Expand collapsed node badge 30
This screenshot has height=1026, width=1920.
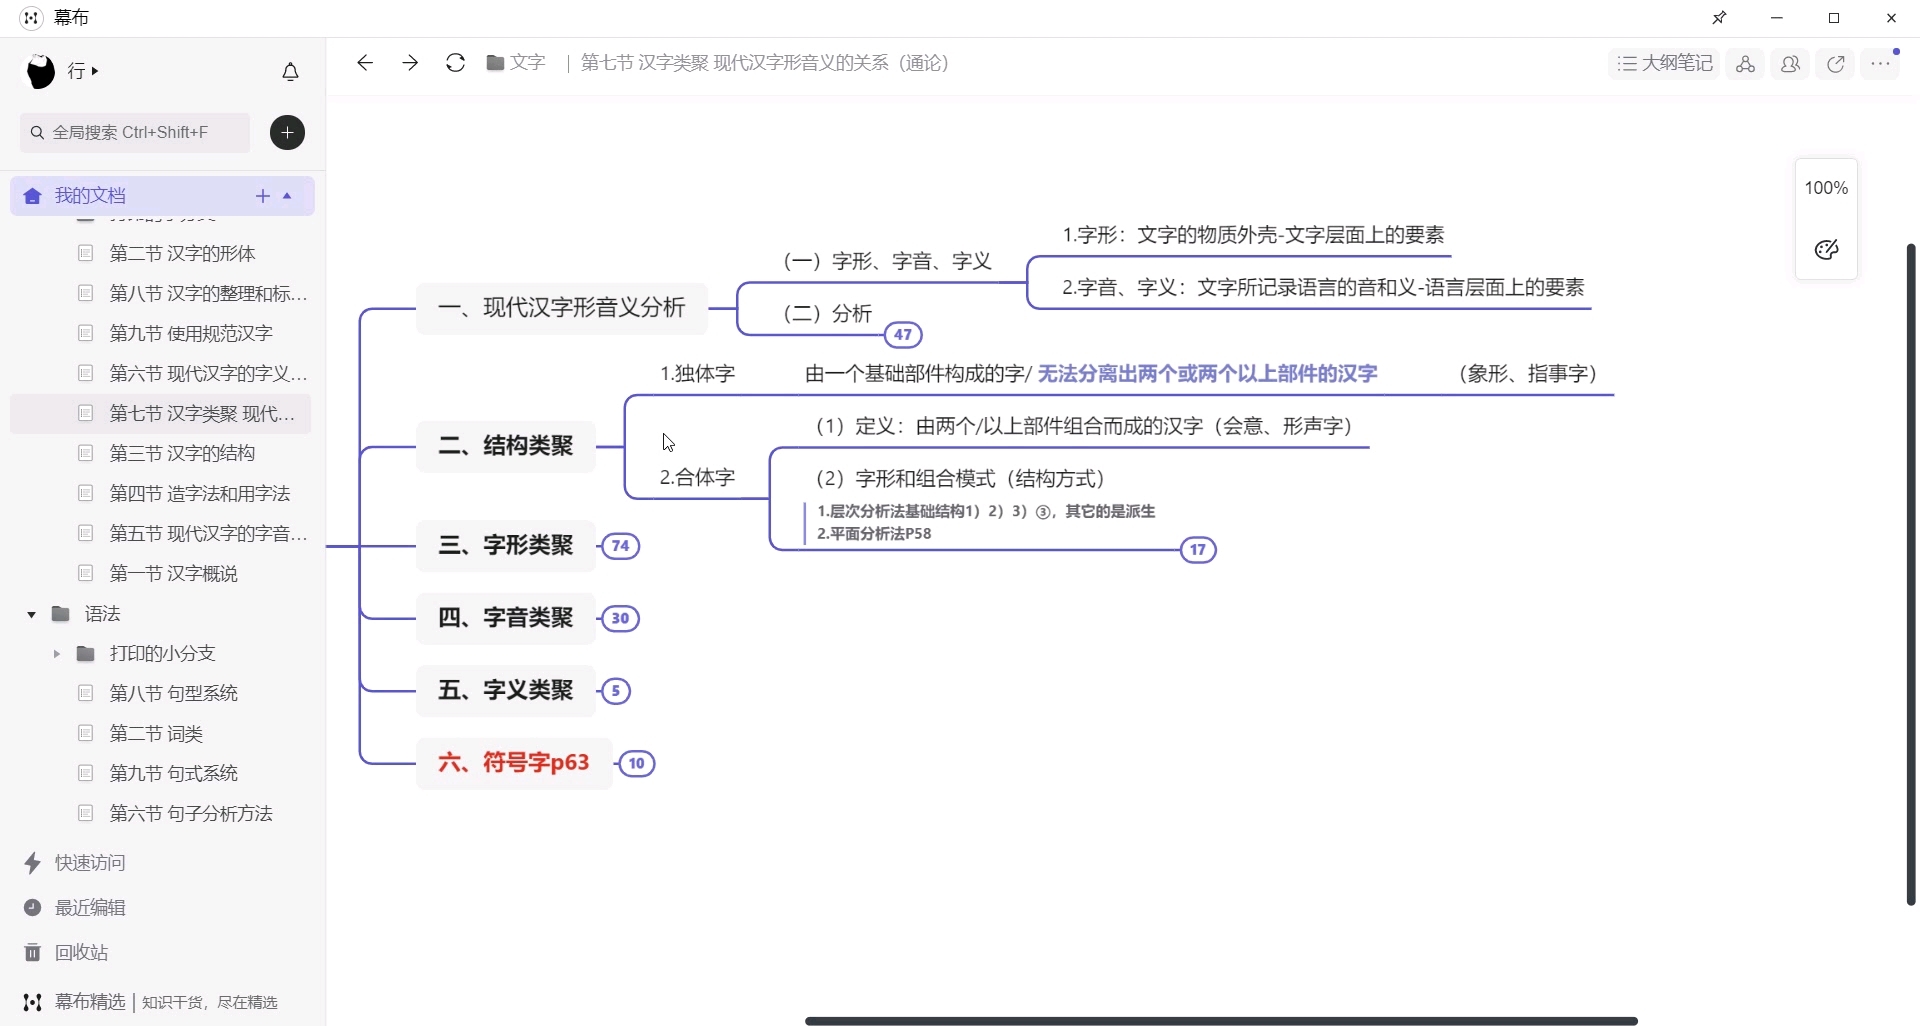pyautogui.click(x=621, y=619)
